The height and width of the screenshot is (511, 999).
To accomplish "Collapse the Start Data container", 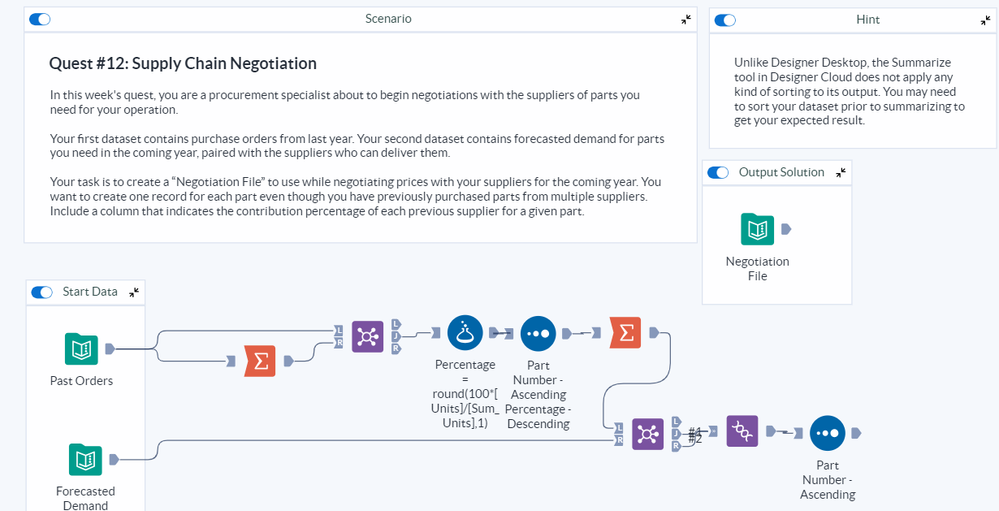I will (x=134, y=292).
